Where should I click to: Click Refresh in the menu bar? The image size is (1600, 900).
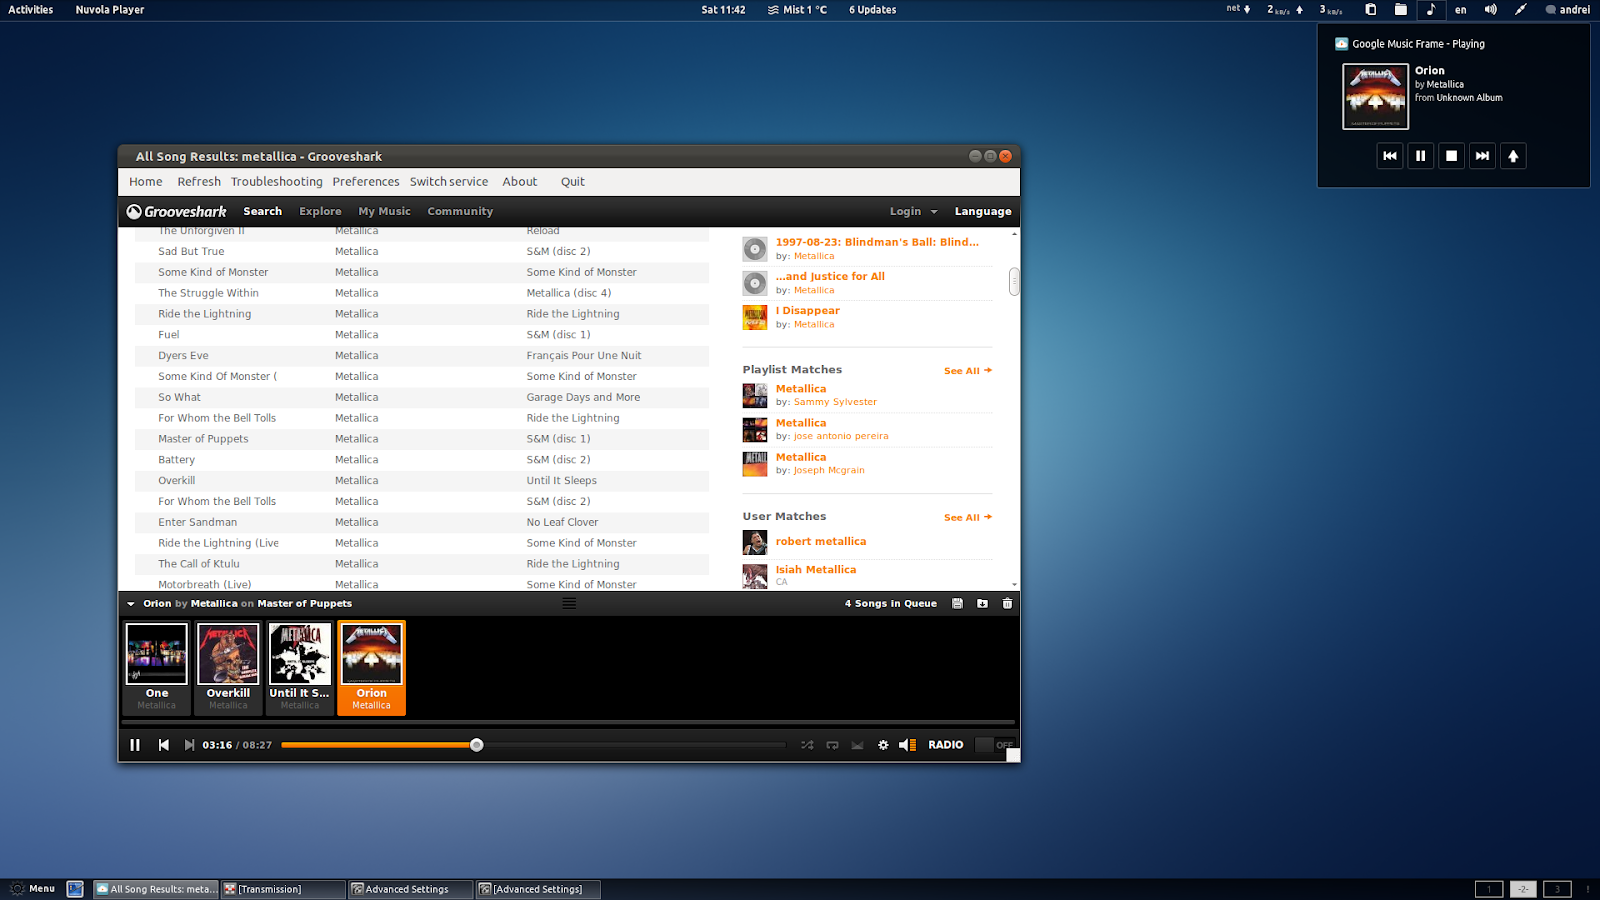[x=199, y=182]
